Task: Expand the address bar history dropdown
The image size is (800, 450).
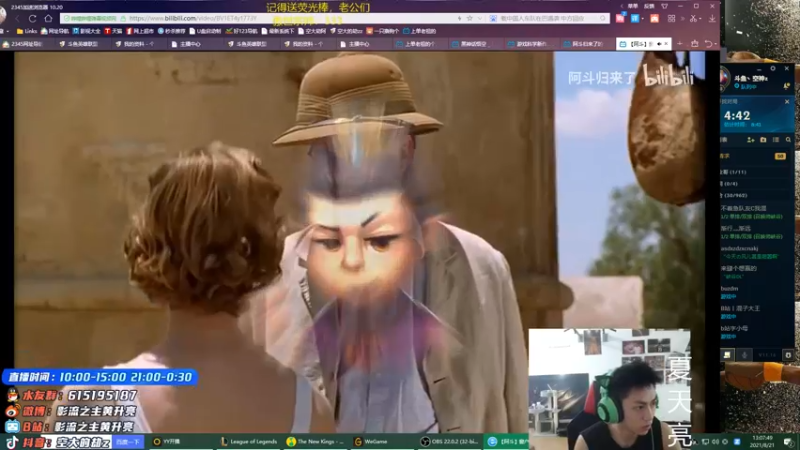Action: tap(479, 18)
